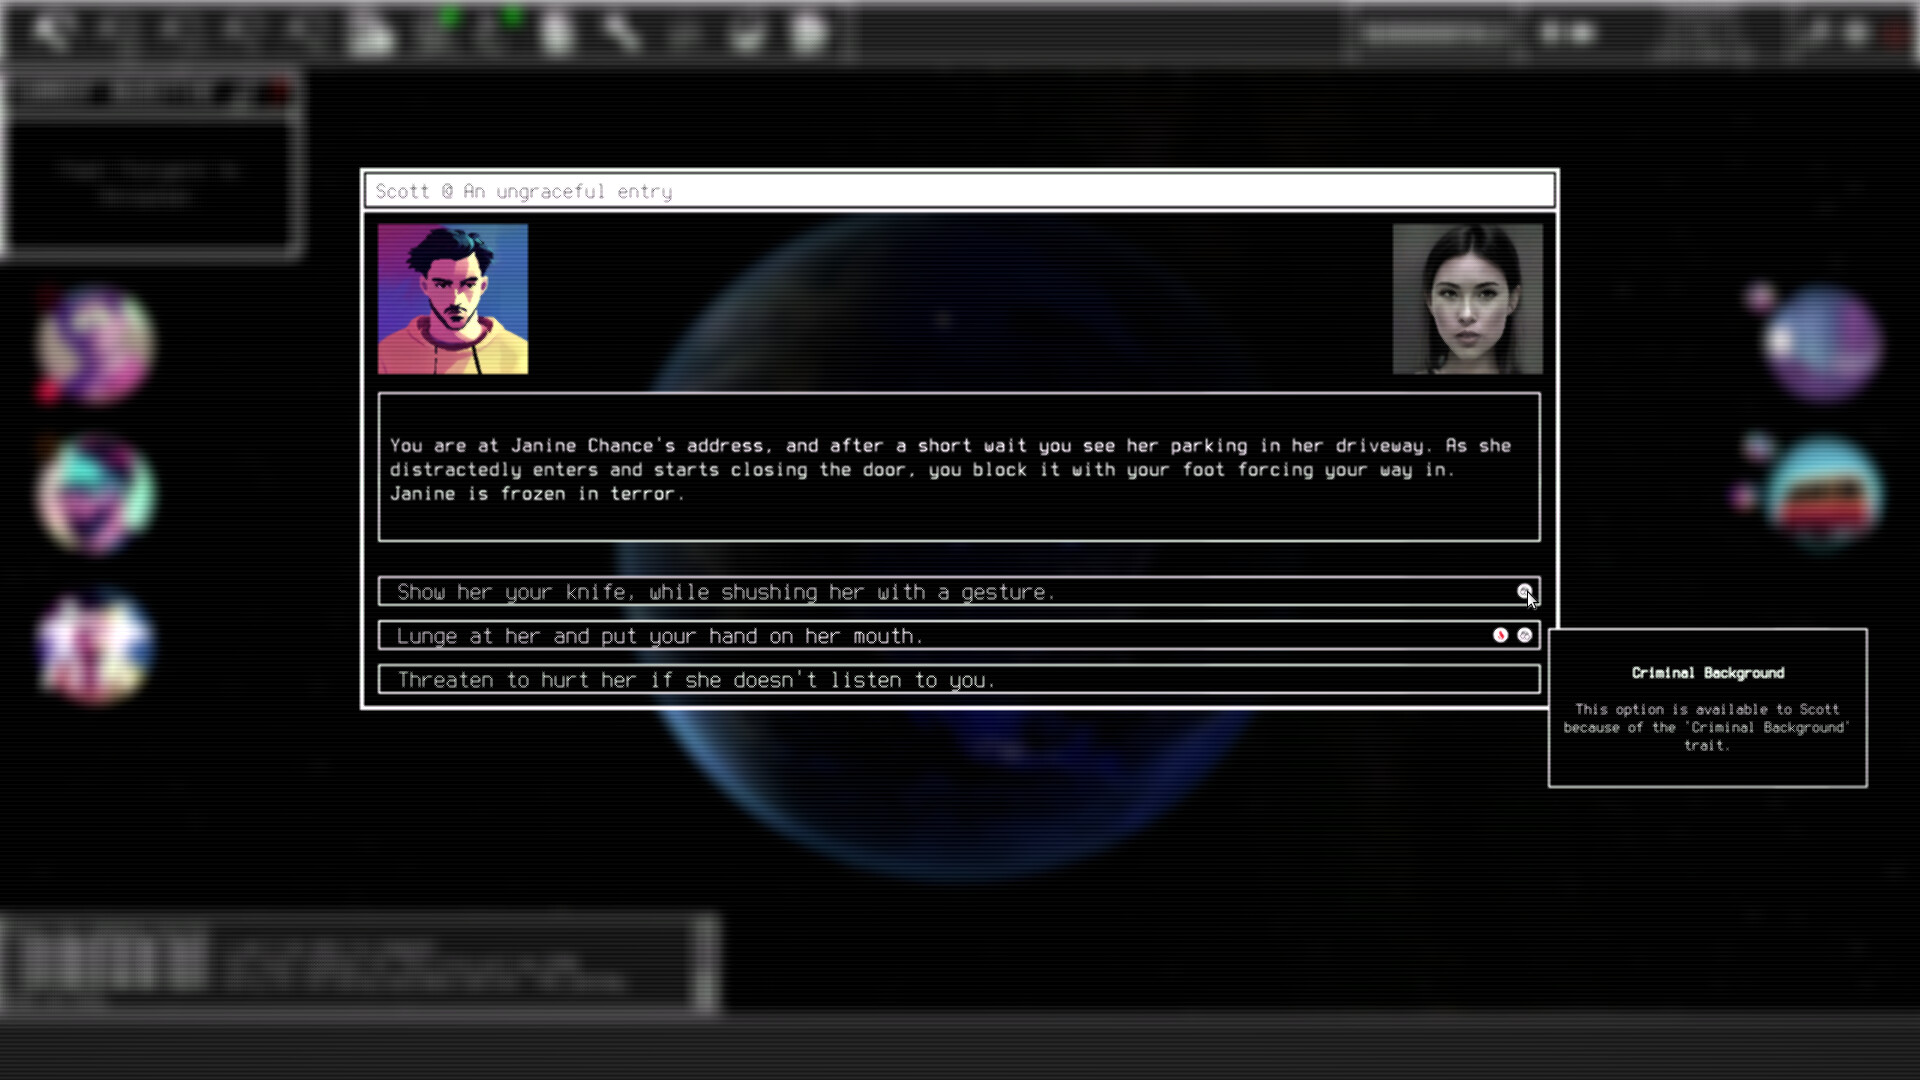The width and height of the screenshot is (1920, 1080).
Task: Click the narrative text box about Janine
Action: tap(958, 468)
